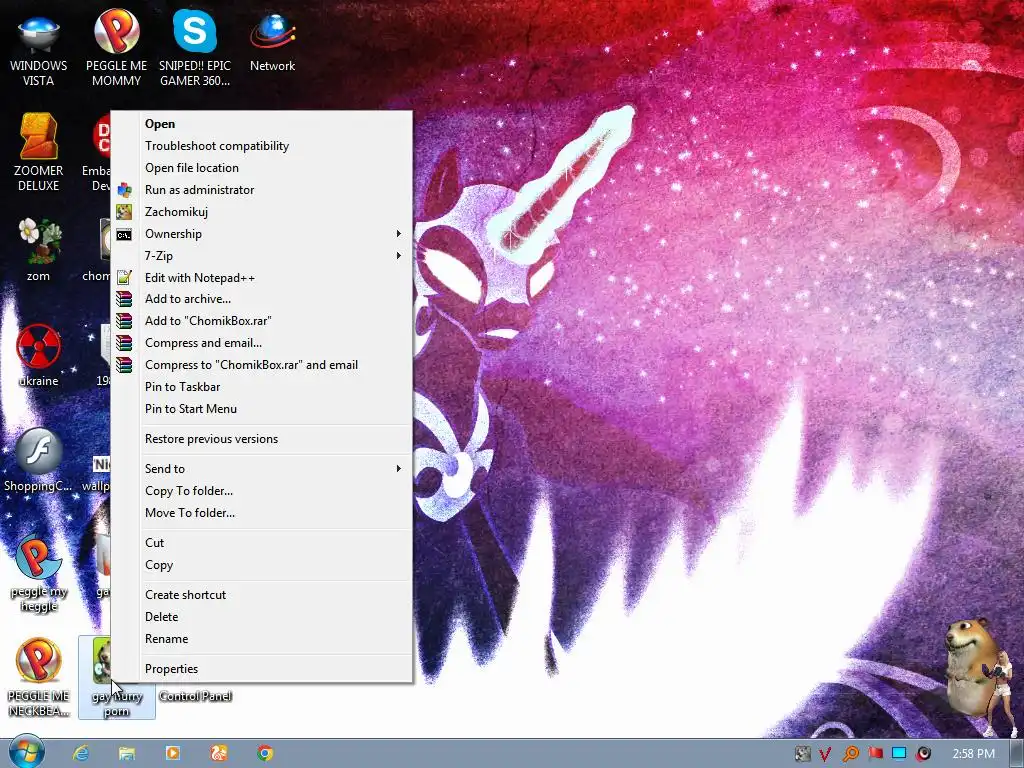Select the peggle my heggle desktop icon
Viewport: 1024px width, 768px height.
tap(39, 573)
